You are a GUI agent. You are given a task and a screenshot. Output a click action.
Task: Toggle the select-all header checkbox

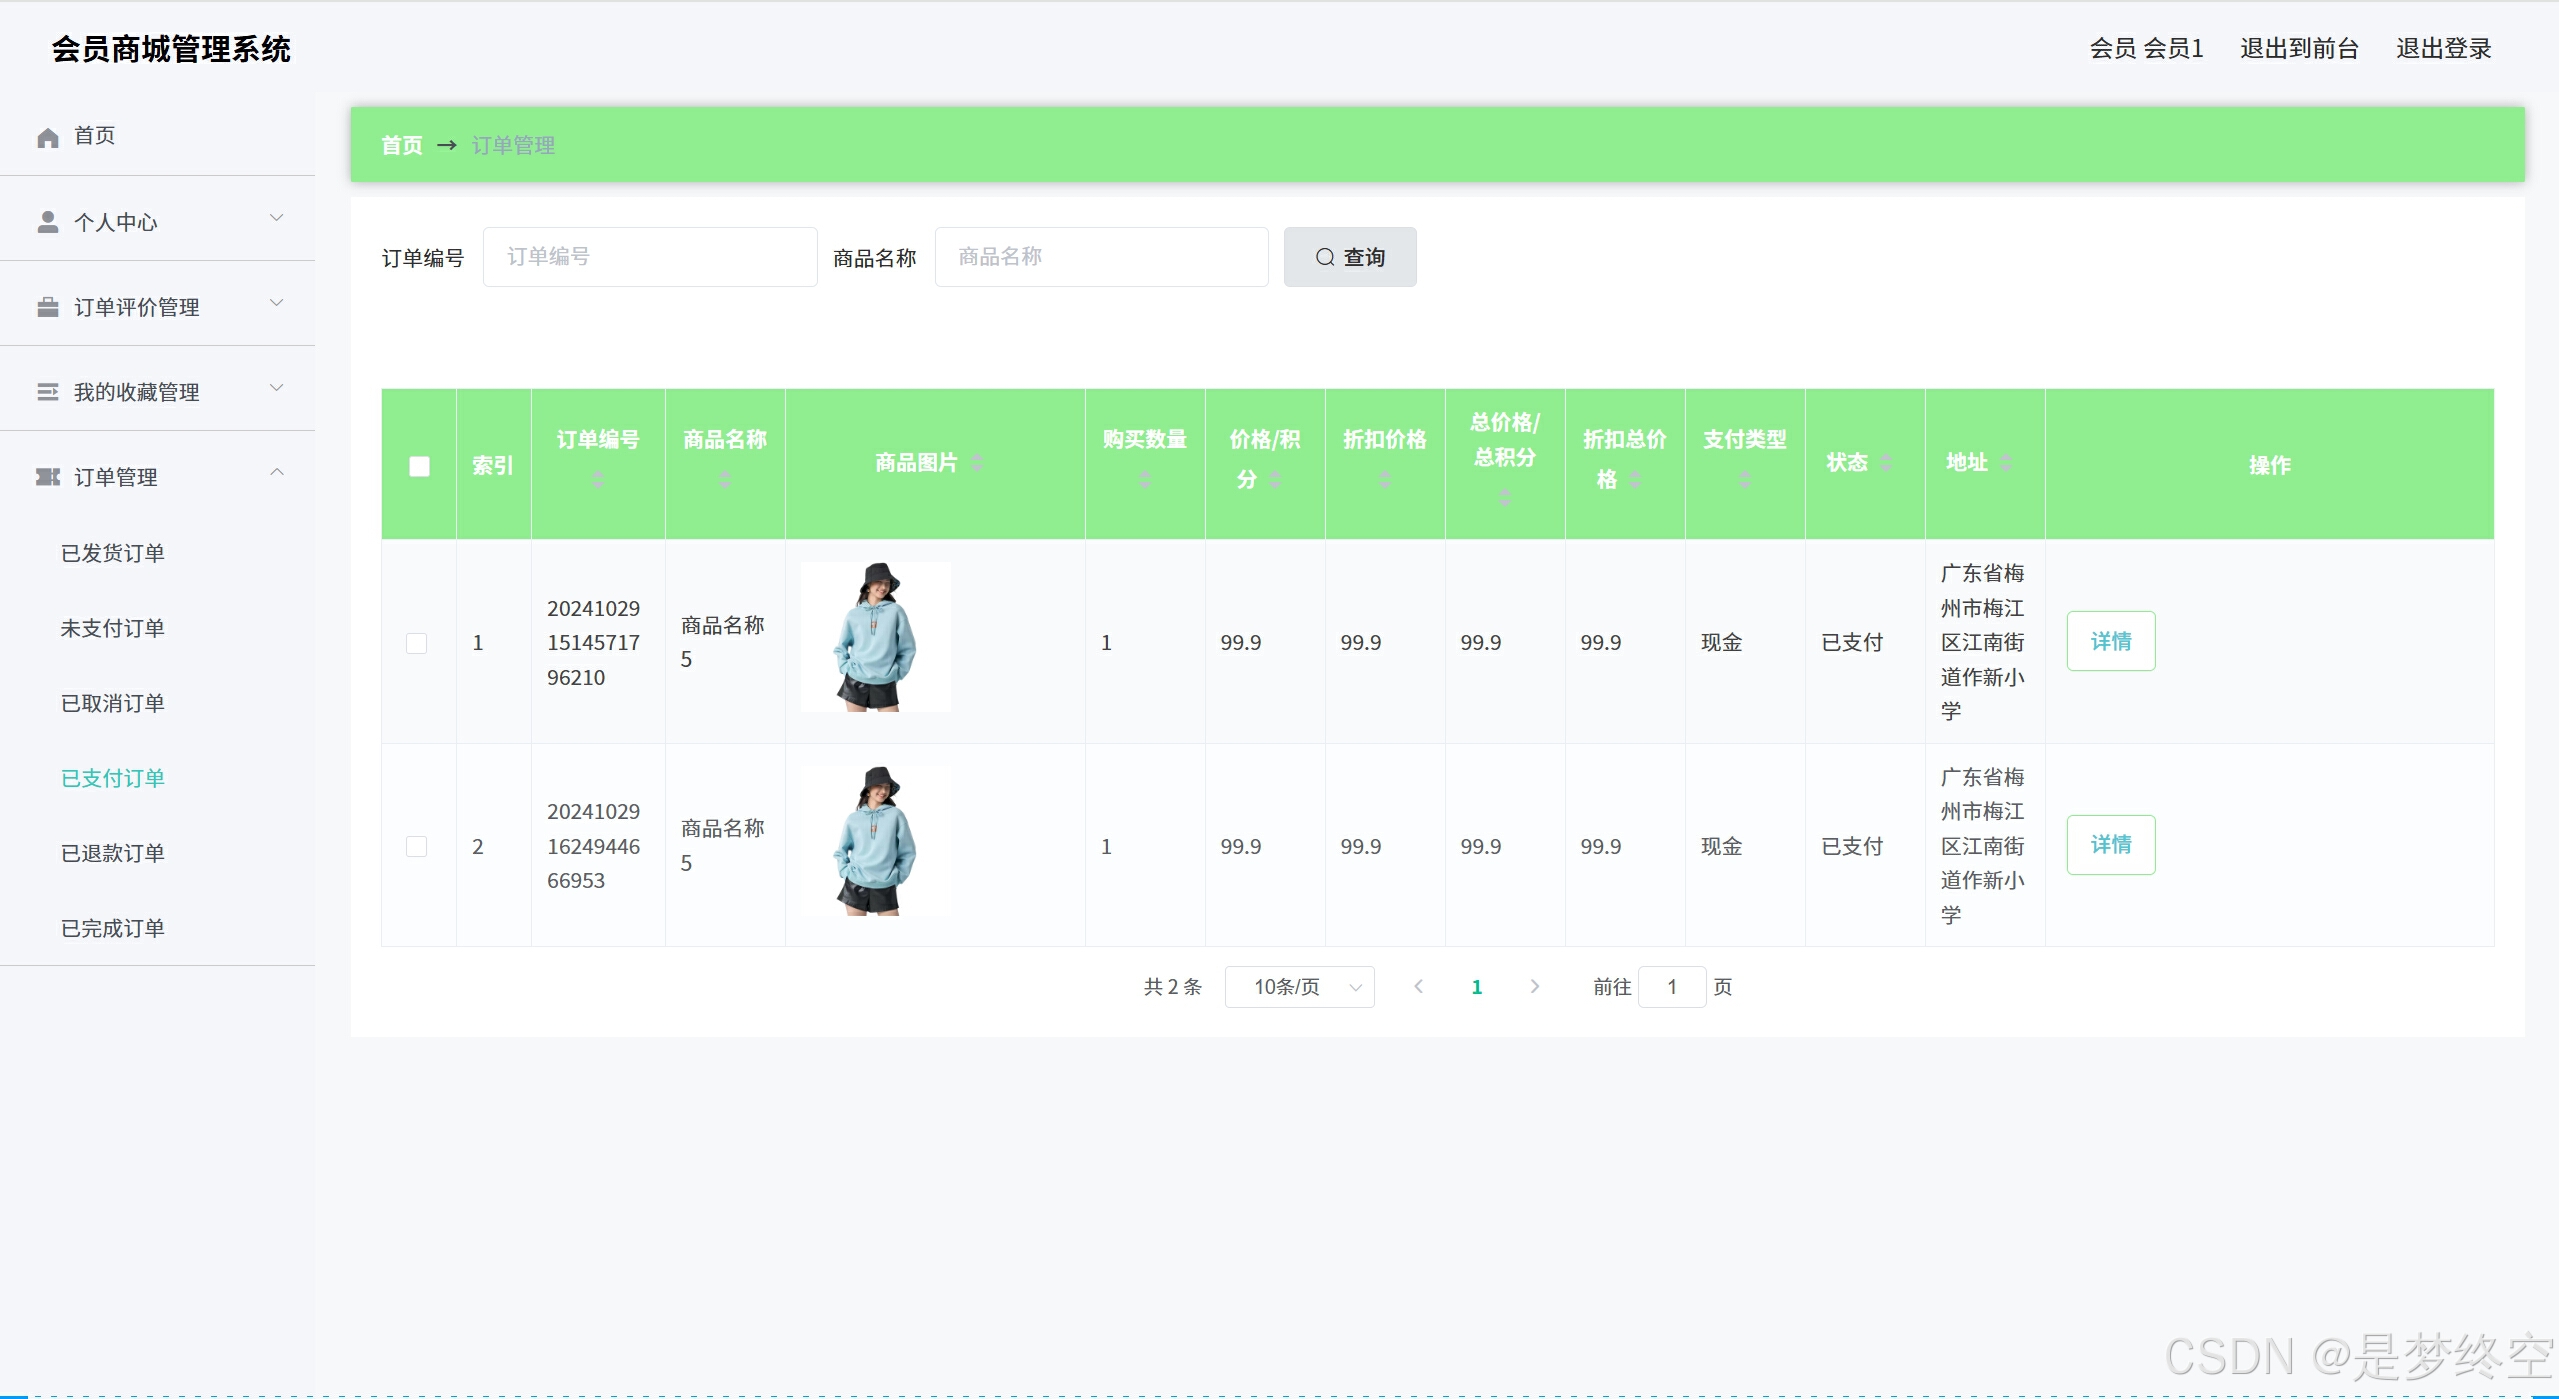[419, 466]
